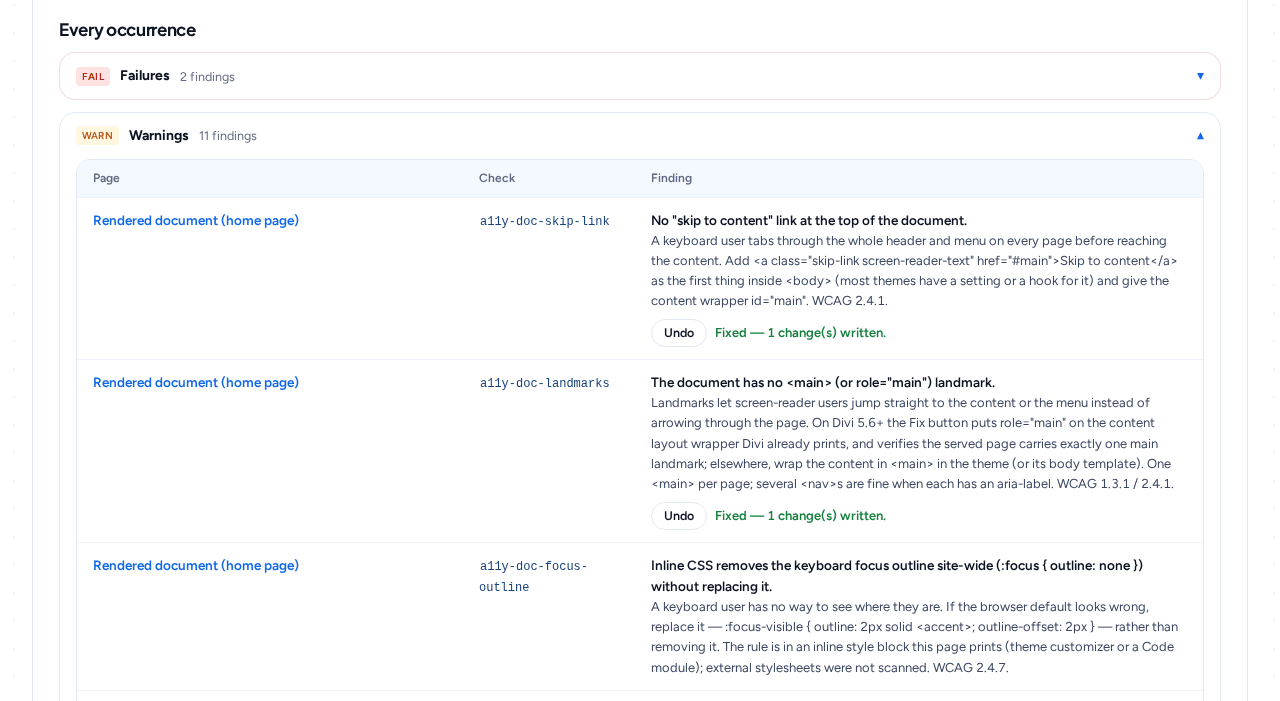This screenshot has height=701, width=1280.
Task: Click the Fixed status under the skip-link finding
Action: pos(800,333)
